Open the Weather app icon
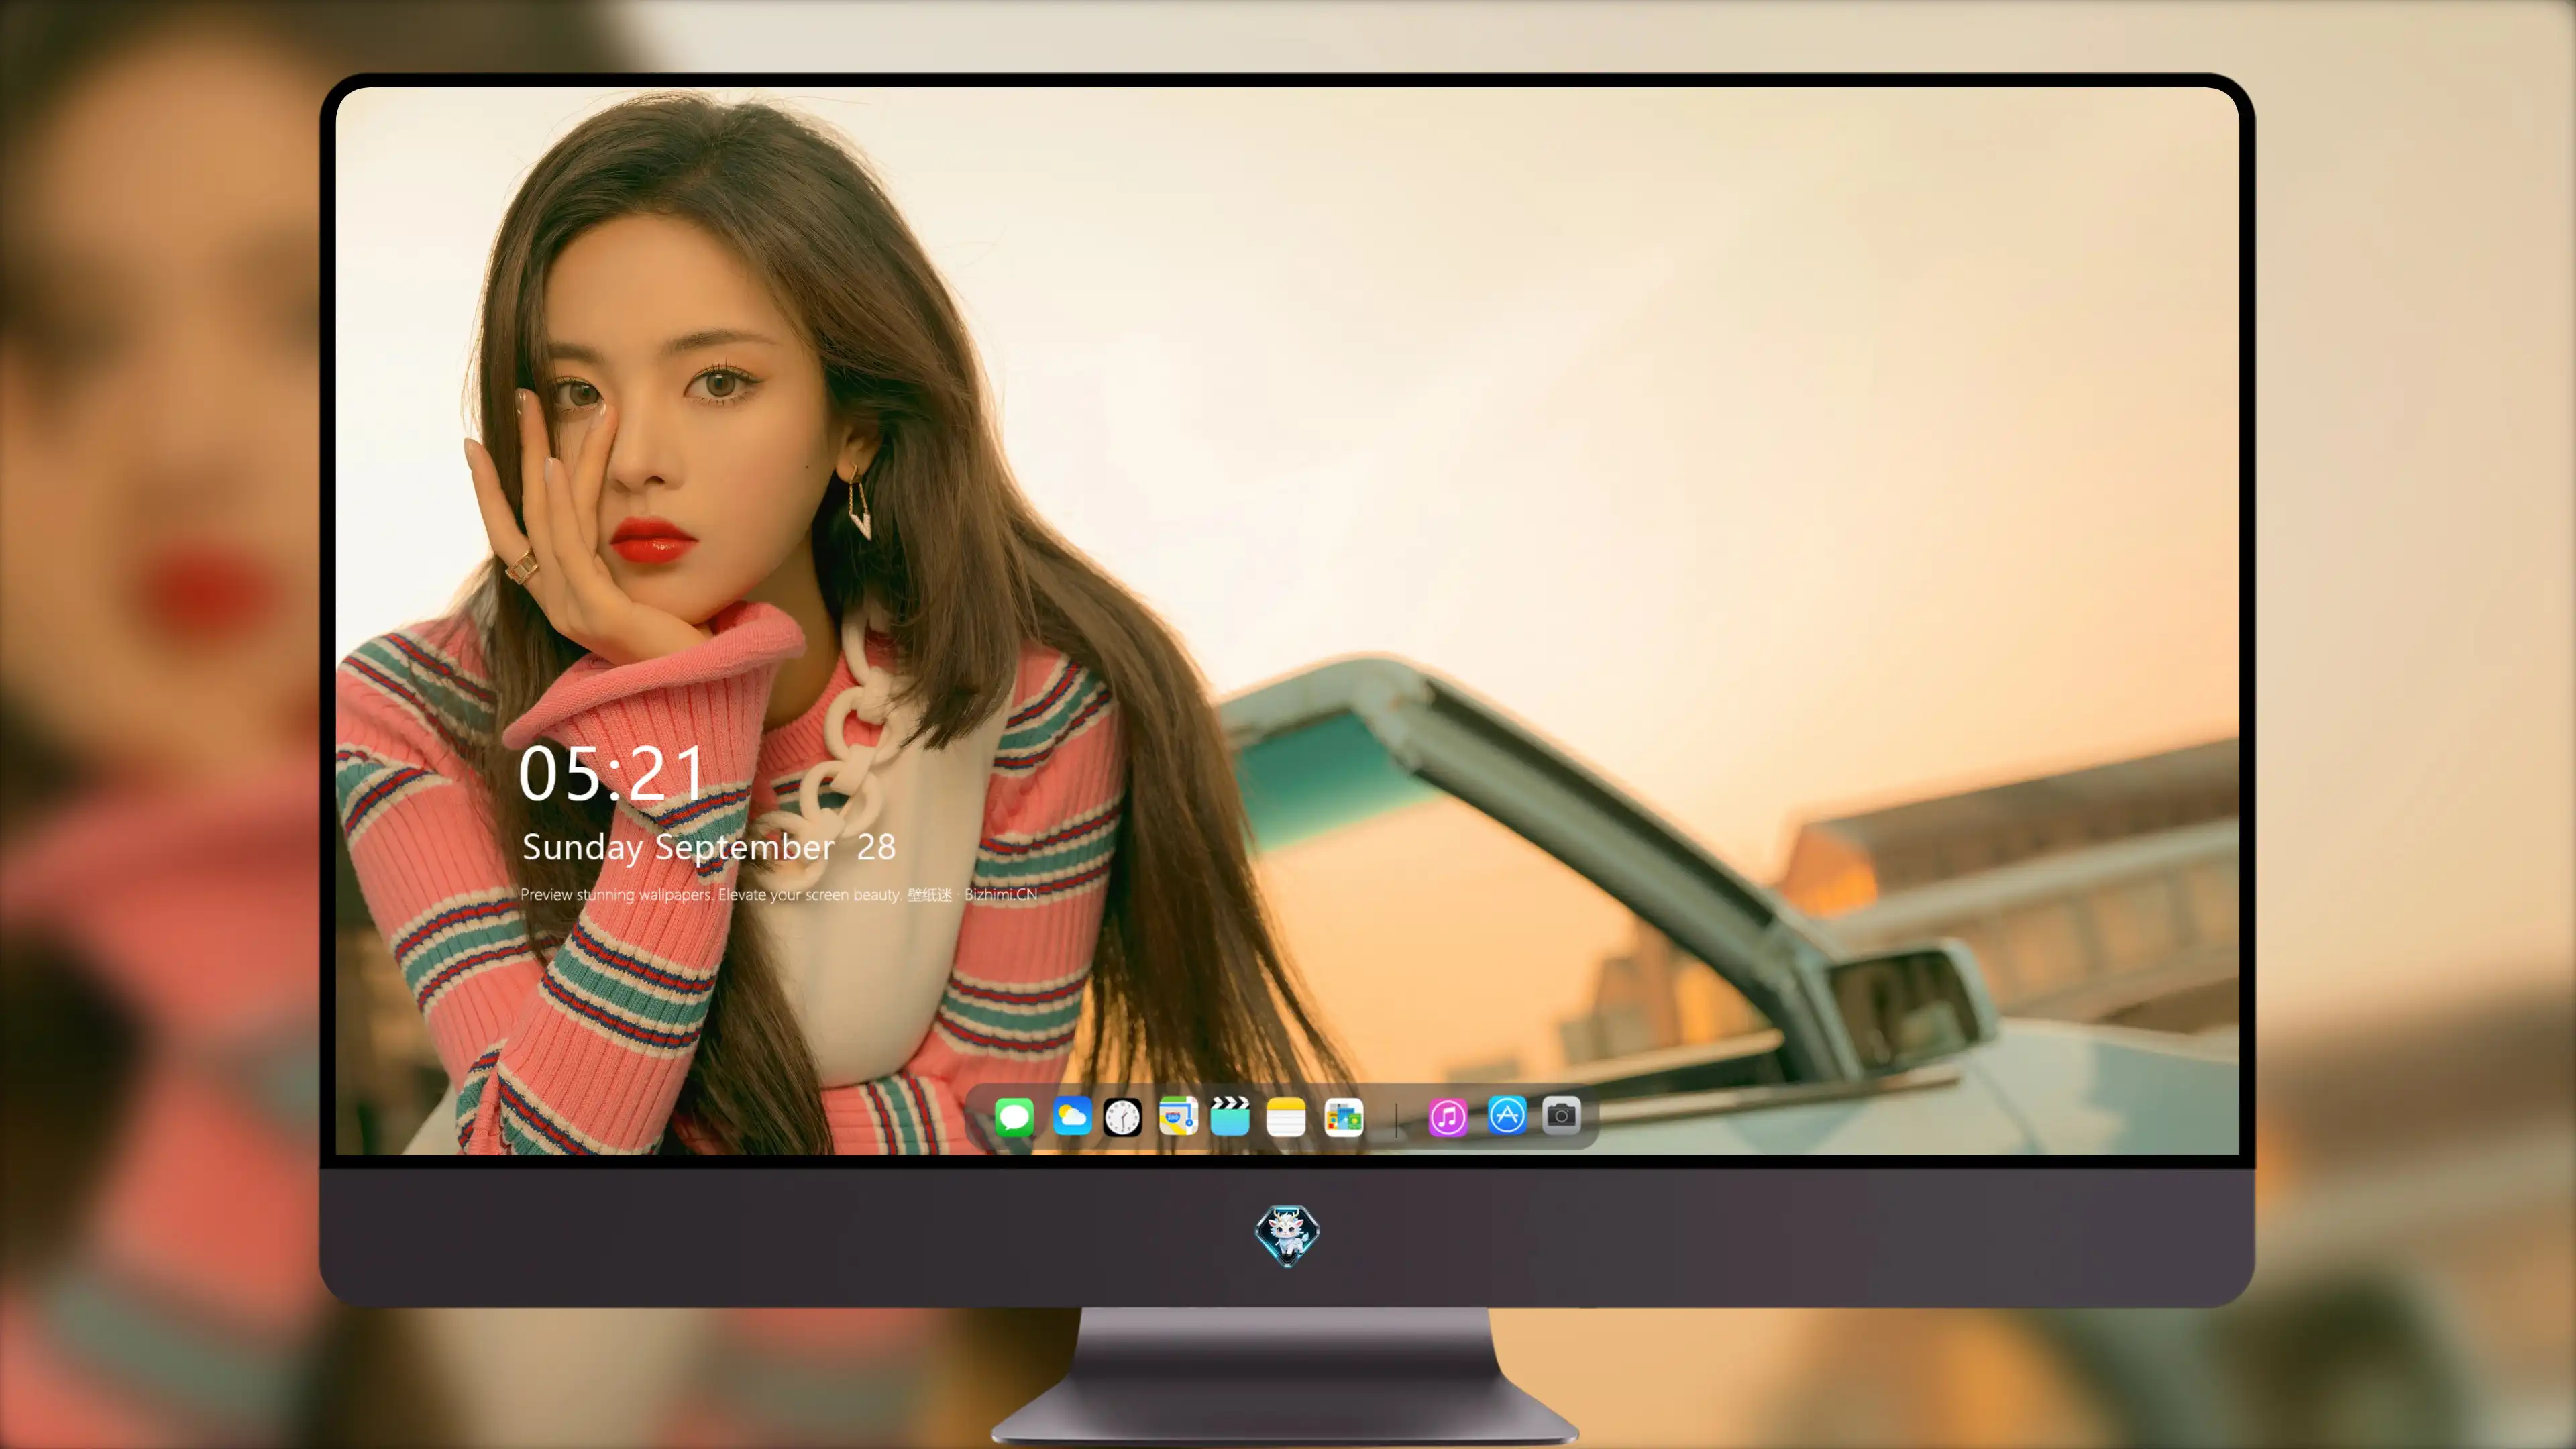This screenshot has height=1449, width=2576. click(1071, 1116)
